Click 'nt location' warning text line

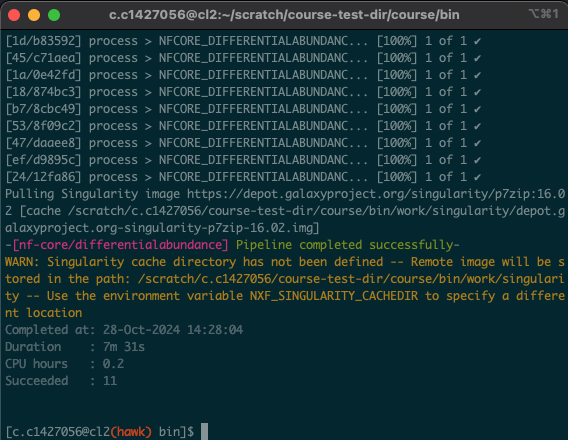43,313
